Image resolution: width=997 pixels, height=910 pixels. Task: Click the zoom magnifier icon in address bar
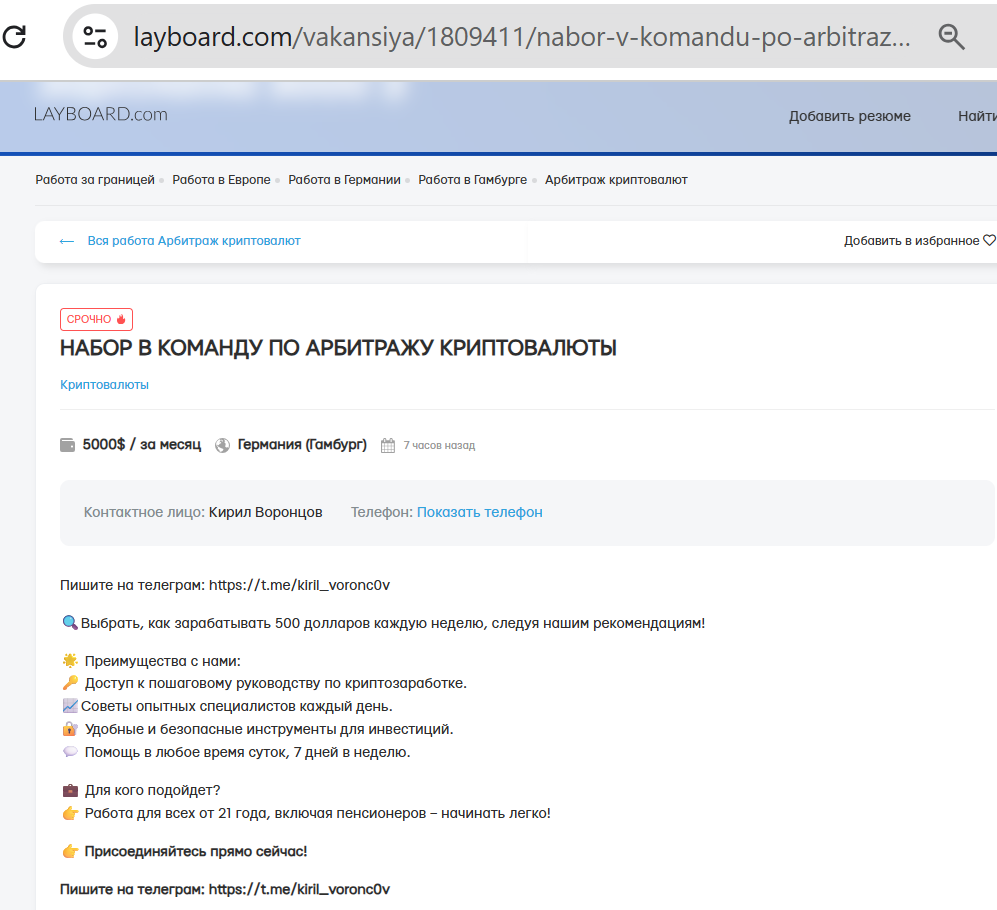click(951, 38)
